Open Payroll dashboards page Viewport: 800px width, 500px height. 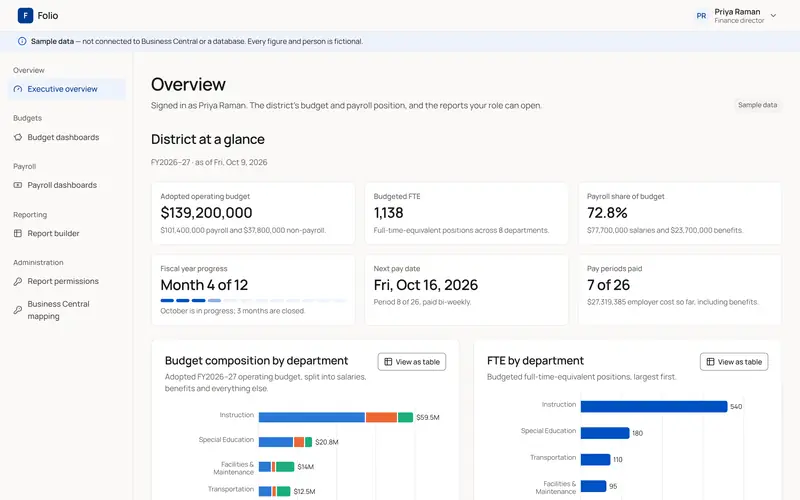(67, 185)
